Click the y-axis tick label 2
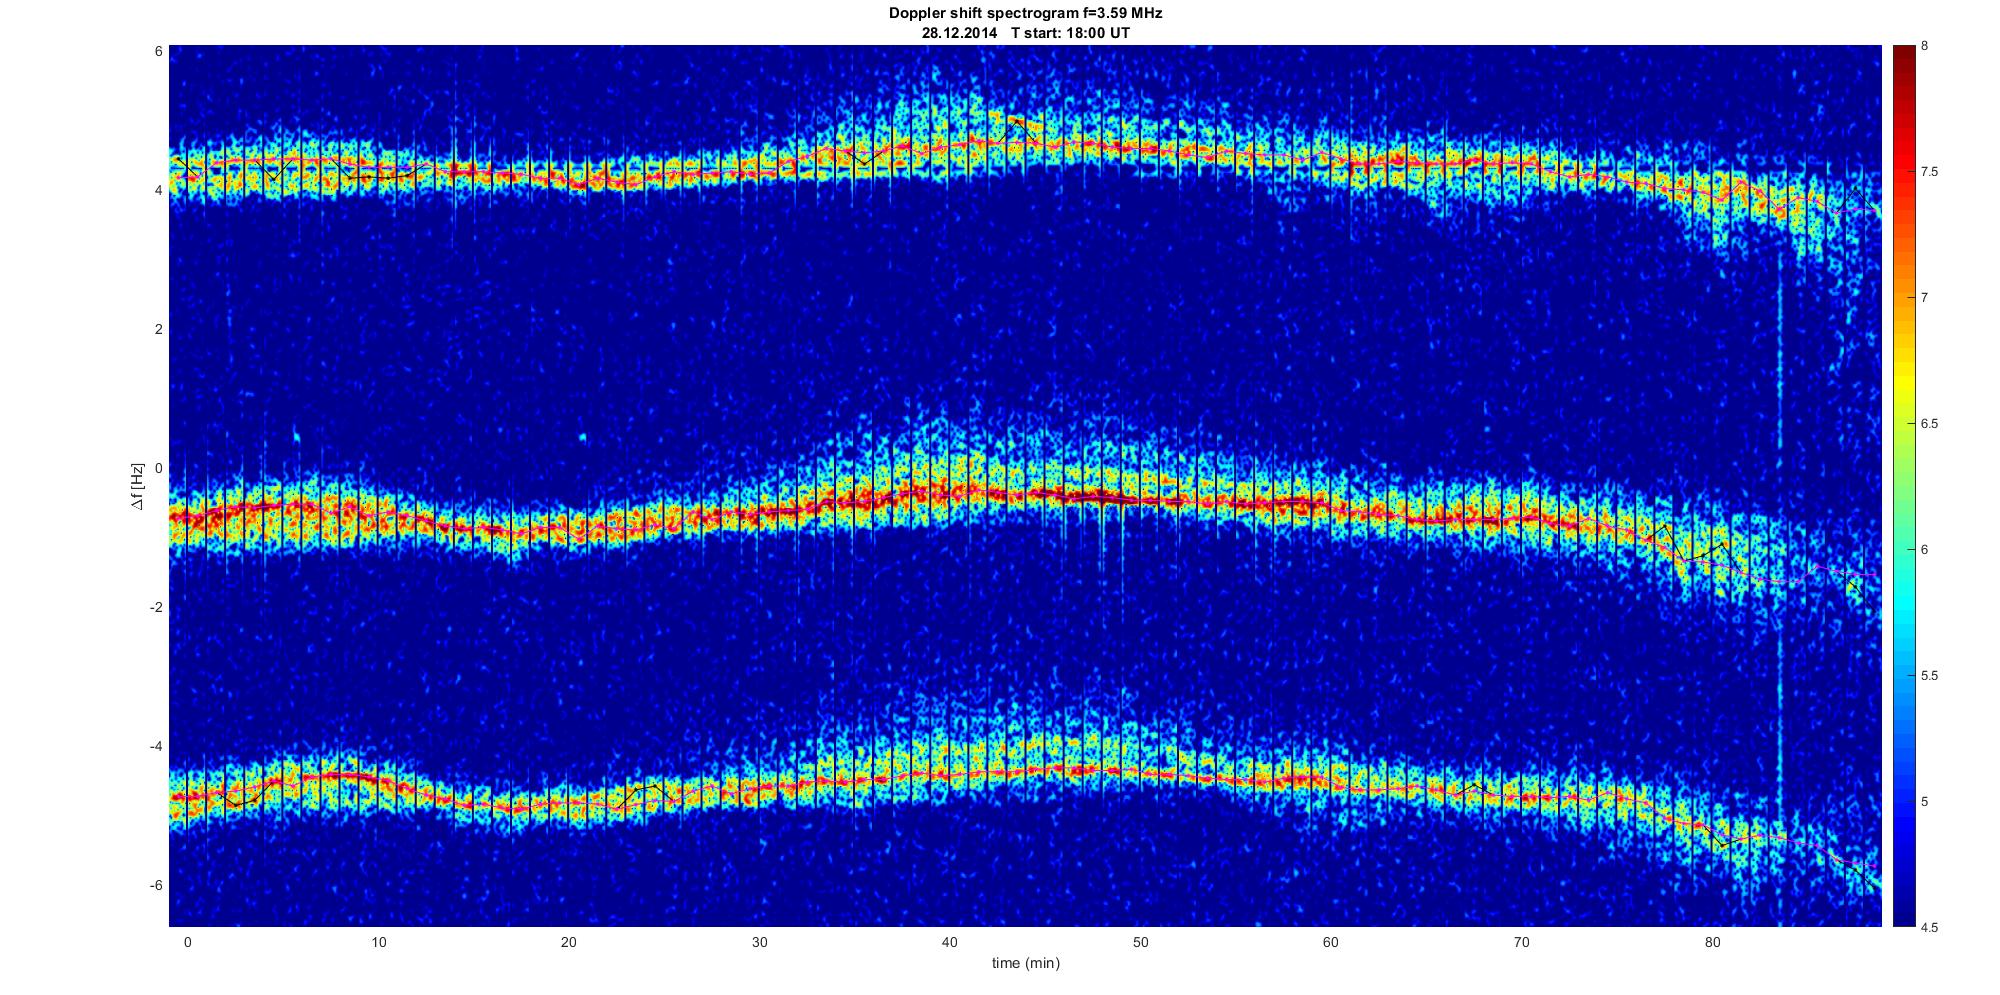The image size is (2000, 995). click(158, 329)
